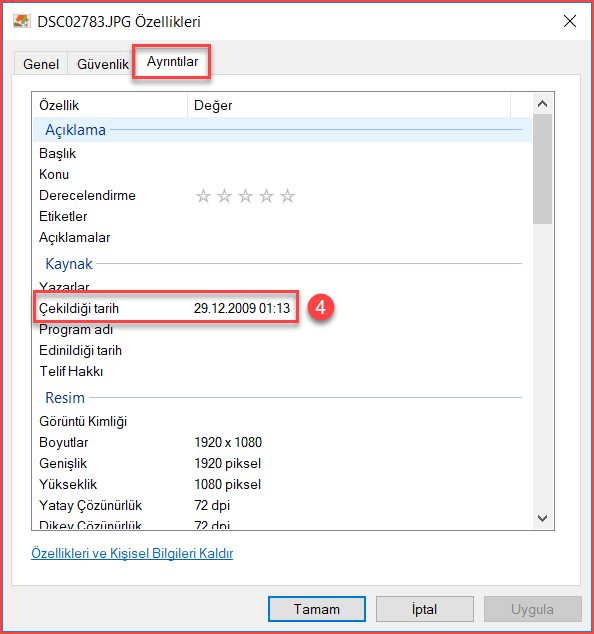Switch to the Genel tab

pyautogui.click(x=41, y=64)
